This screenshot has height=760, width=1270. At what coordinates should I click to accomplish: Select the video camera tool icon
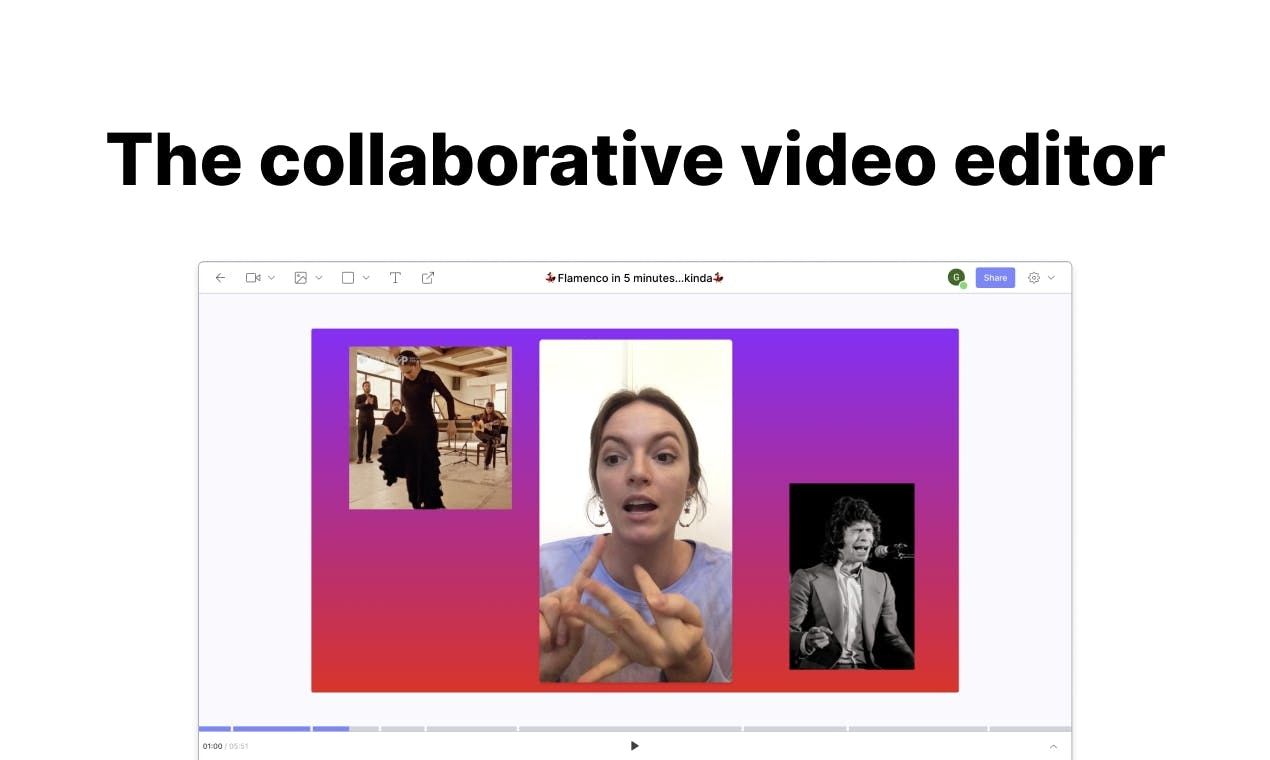click(253, 278)
